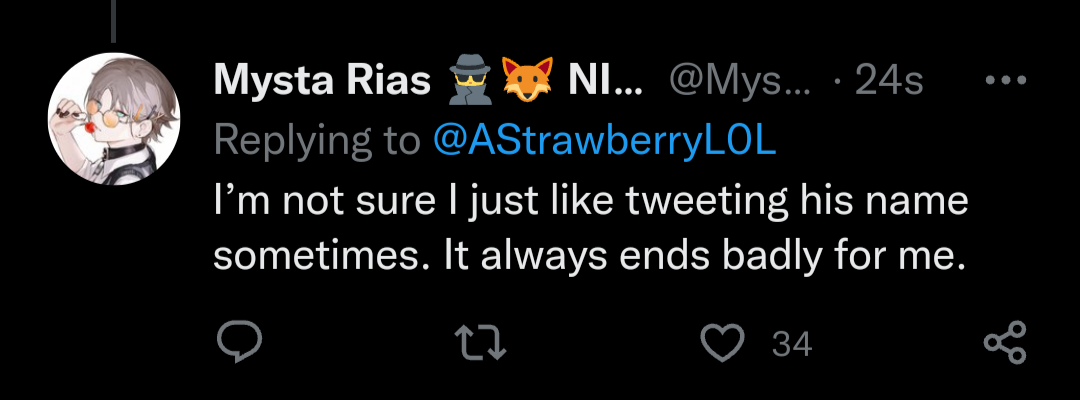Screen dimensions: 1080x400
Task: Like the tweet with the heart icon
Action: tap(722, 343)
